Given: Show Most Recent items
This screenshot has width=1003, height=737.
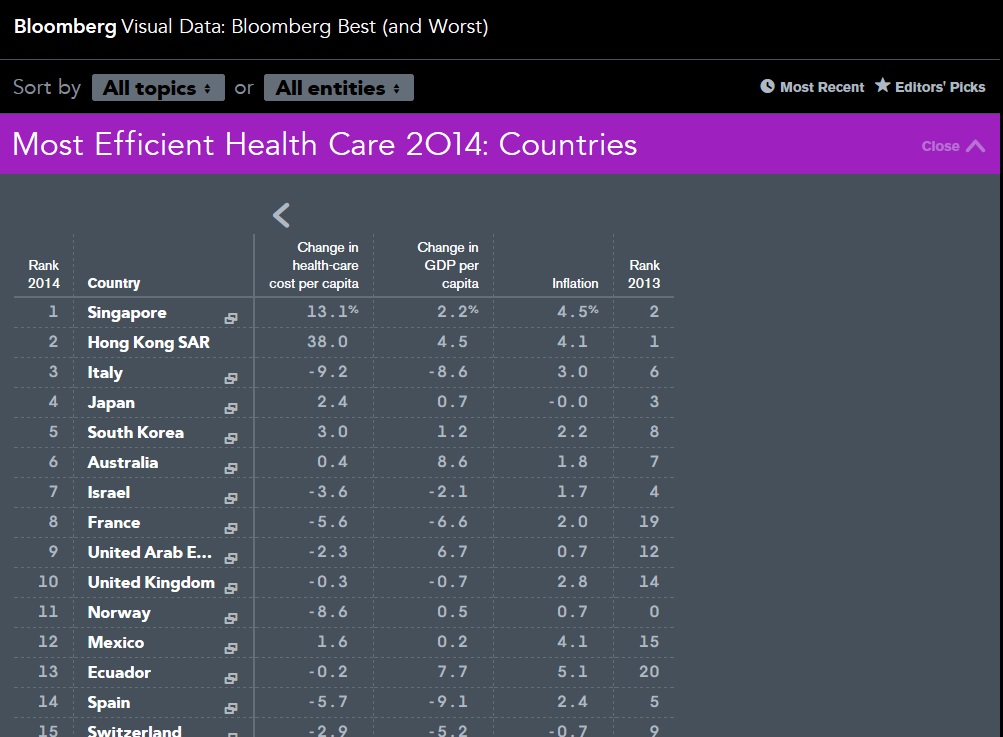Looking at the screenshot, I should 812,87.
